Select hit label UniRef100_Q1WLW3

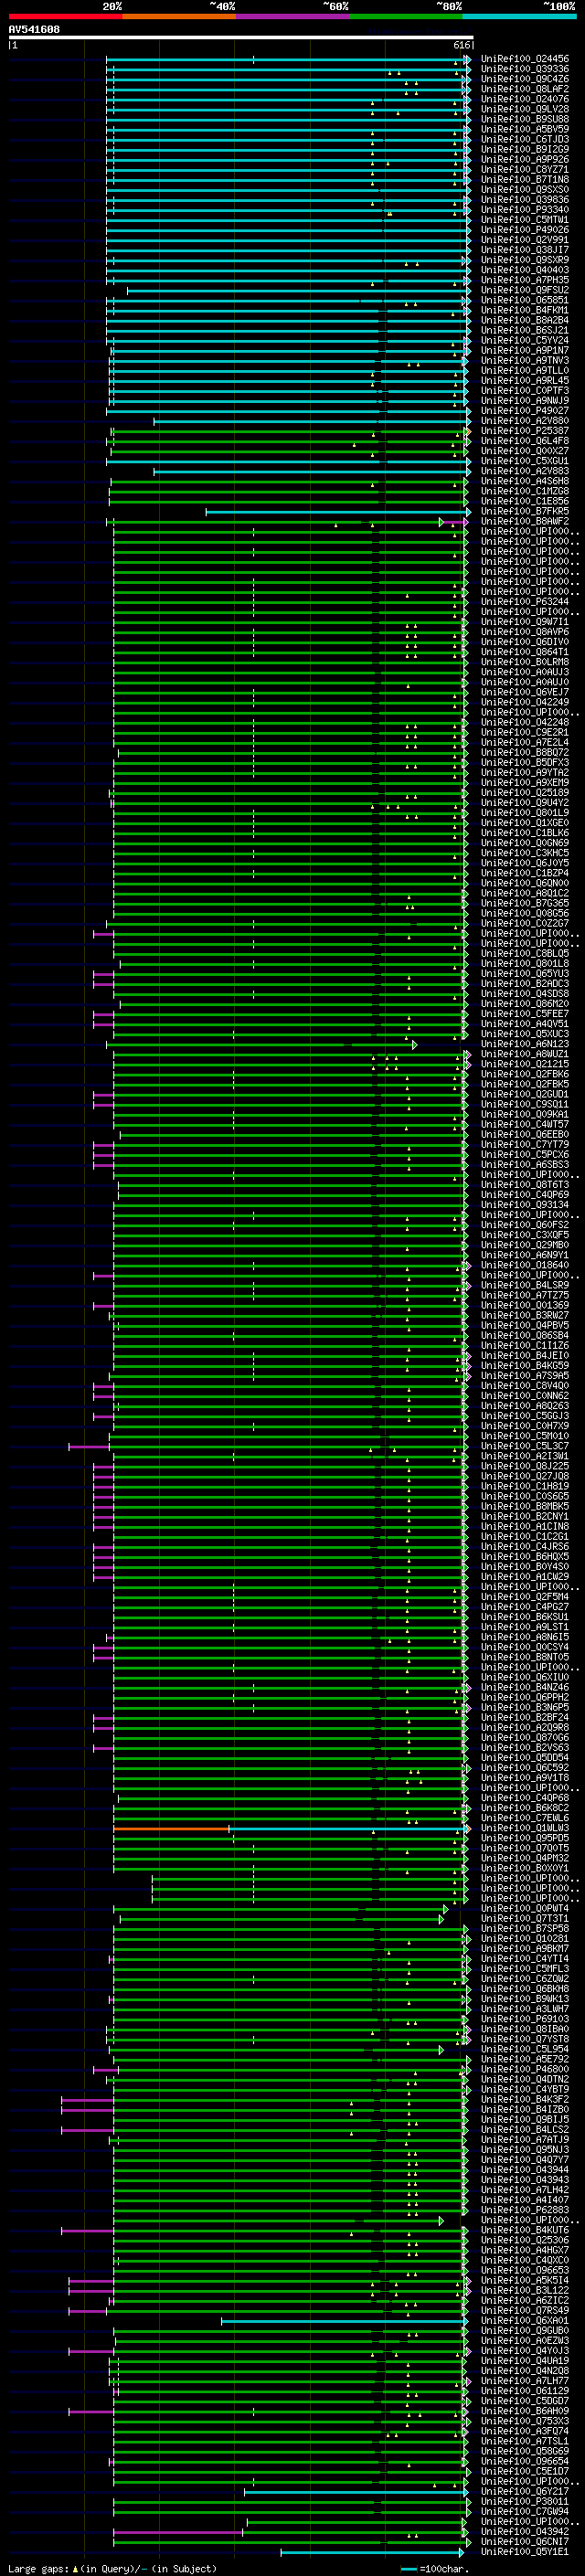(525, 1828)
